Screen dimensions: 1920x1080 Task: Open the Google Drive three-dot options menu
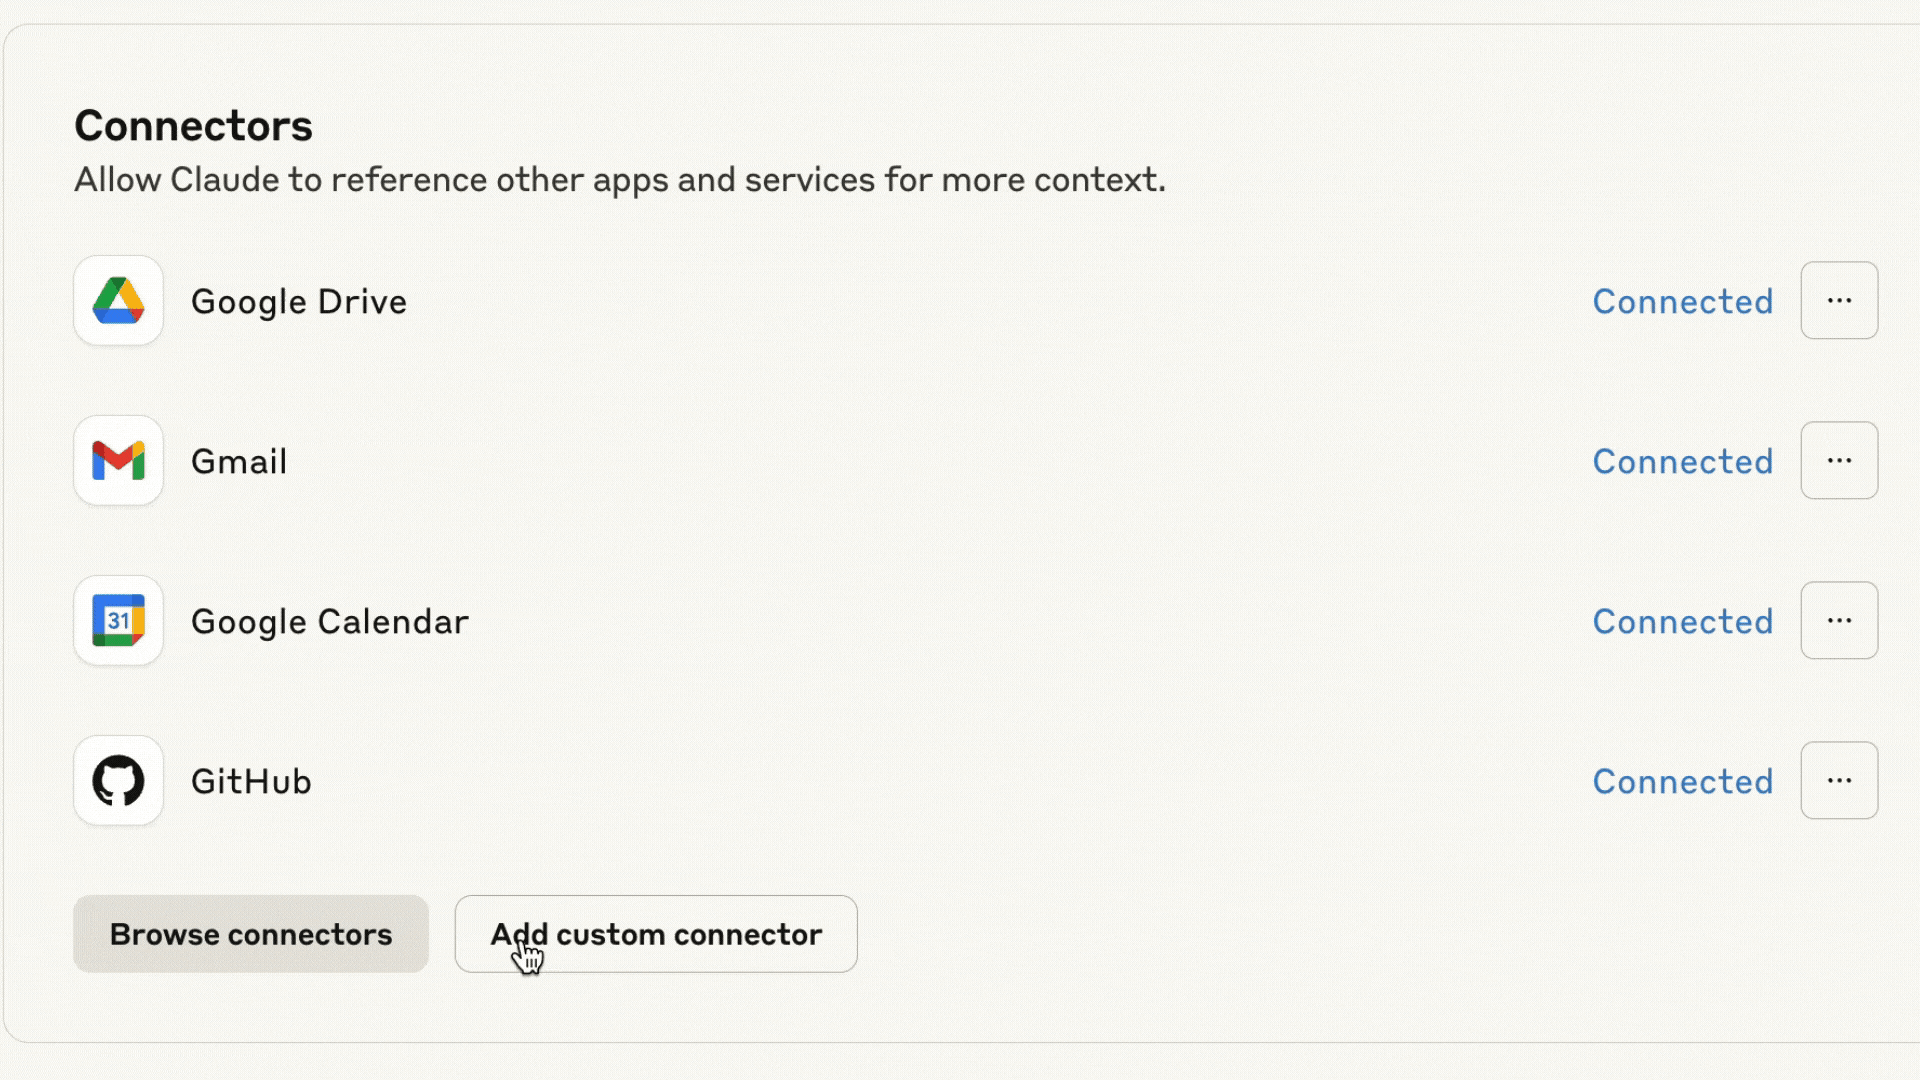(x=1839, y=301)
